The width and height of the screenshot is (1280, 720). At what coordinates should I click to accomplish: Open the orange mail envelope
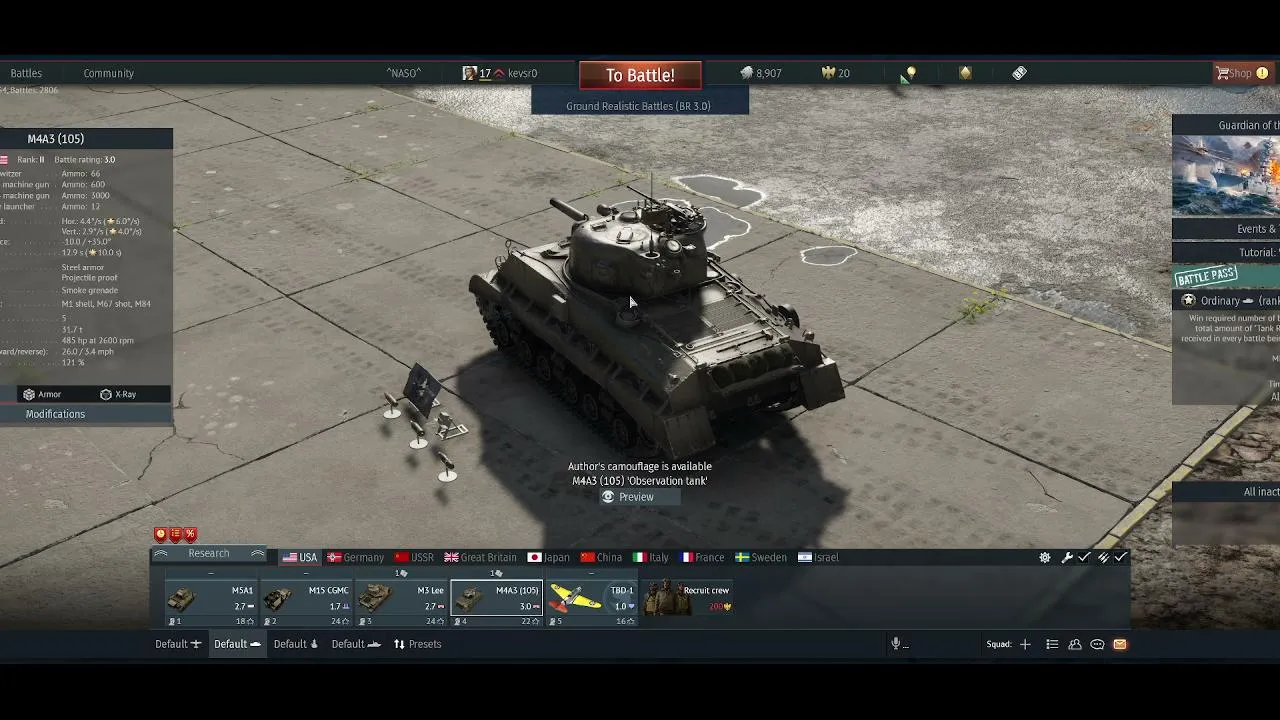coord(1120,644)
